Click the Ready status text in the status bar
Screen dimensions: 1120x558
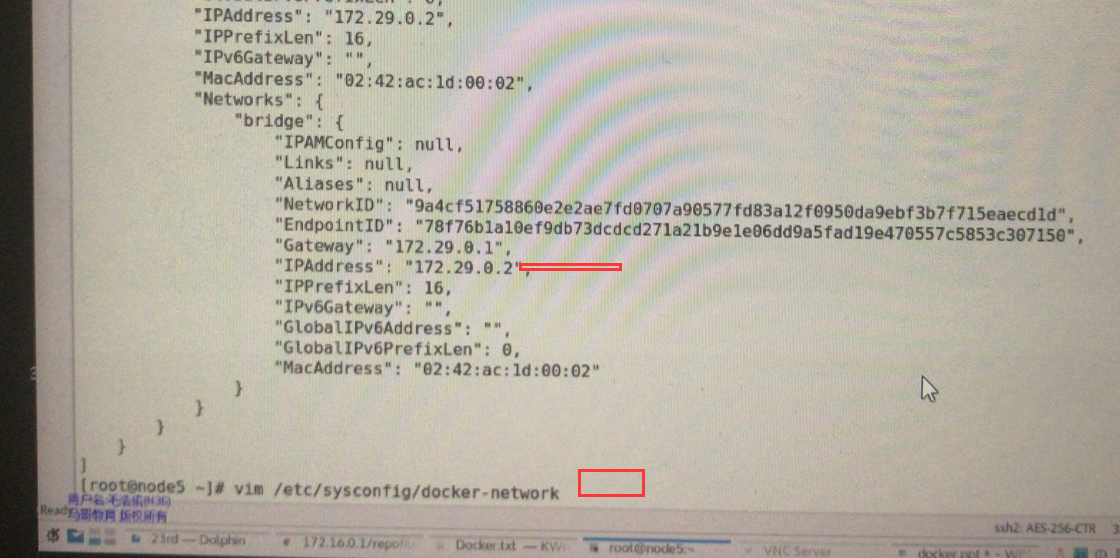click(54, 511)
